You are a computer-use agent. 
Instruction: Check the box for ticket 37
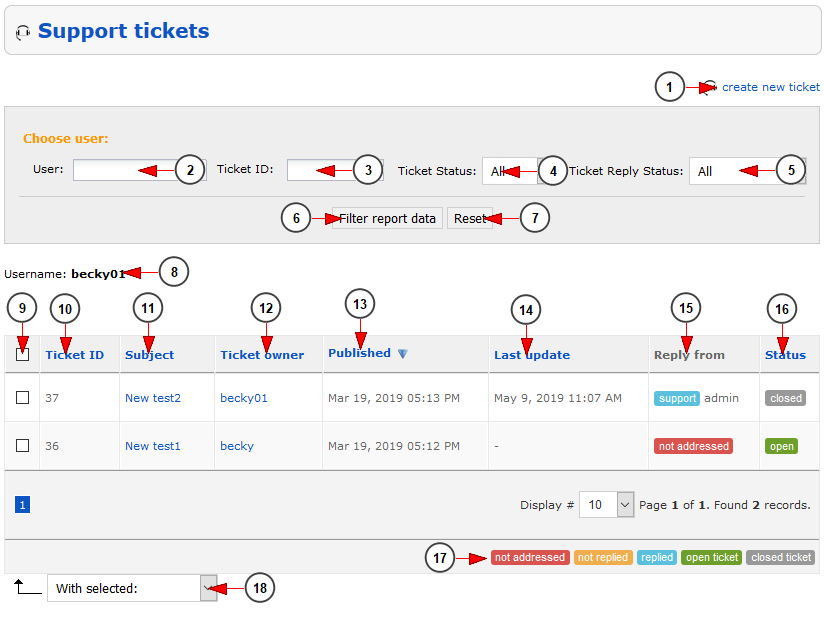pos(23,398)
